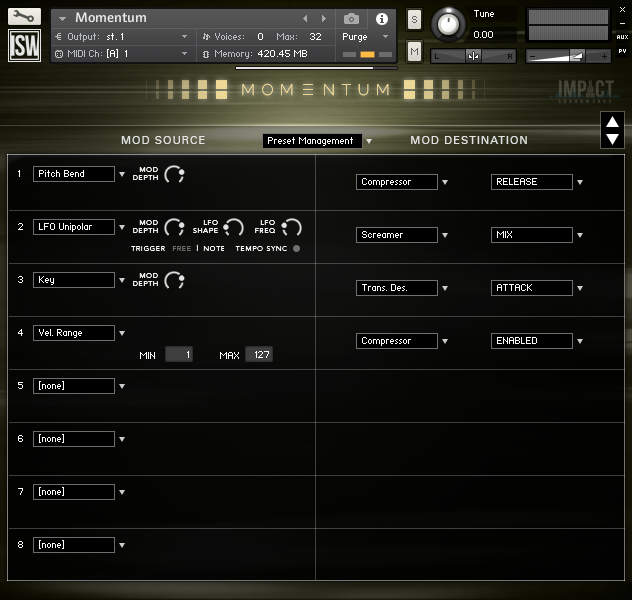Open the wrench instrument edit mode
632x600 pixels.
24,17
